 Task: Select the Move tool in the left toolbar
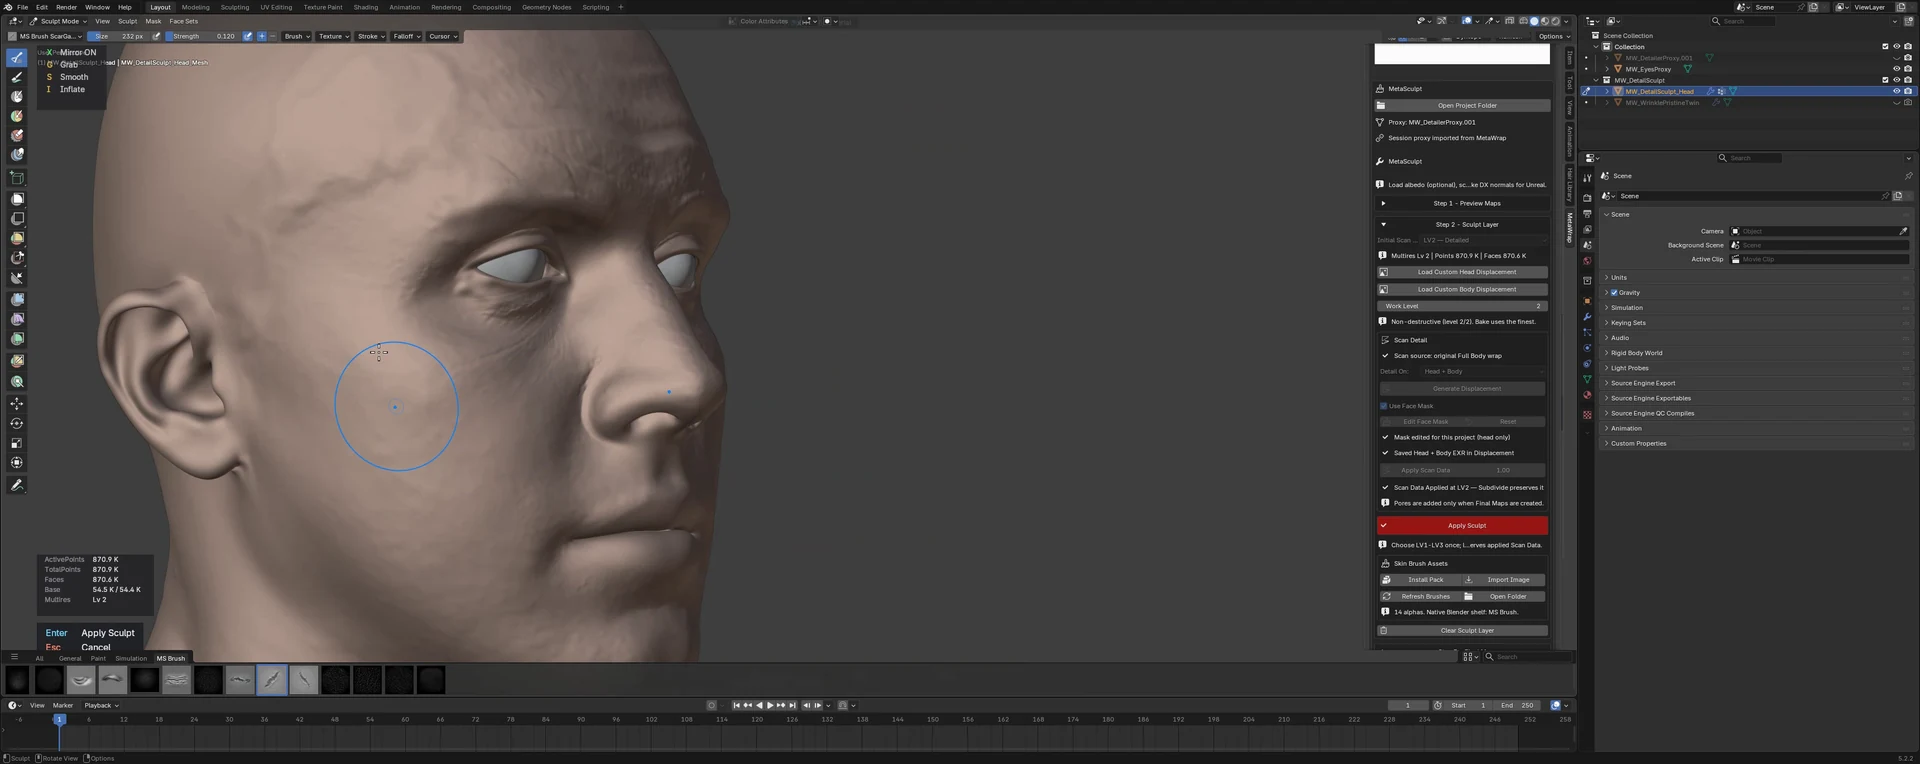pyautogui.click(x=17, y=404)
